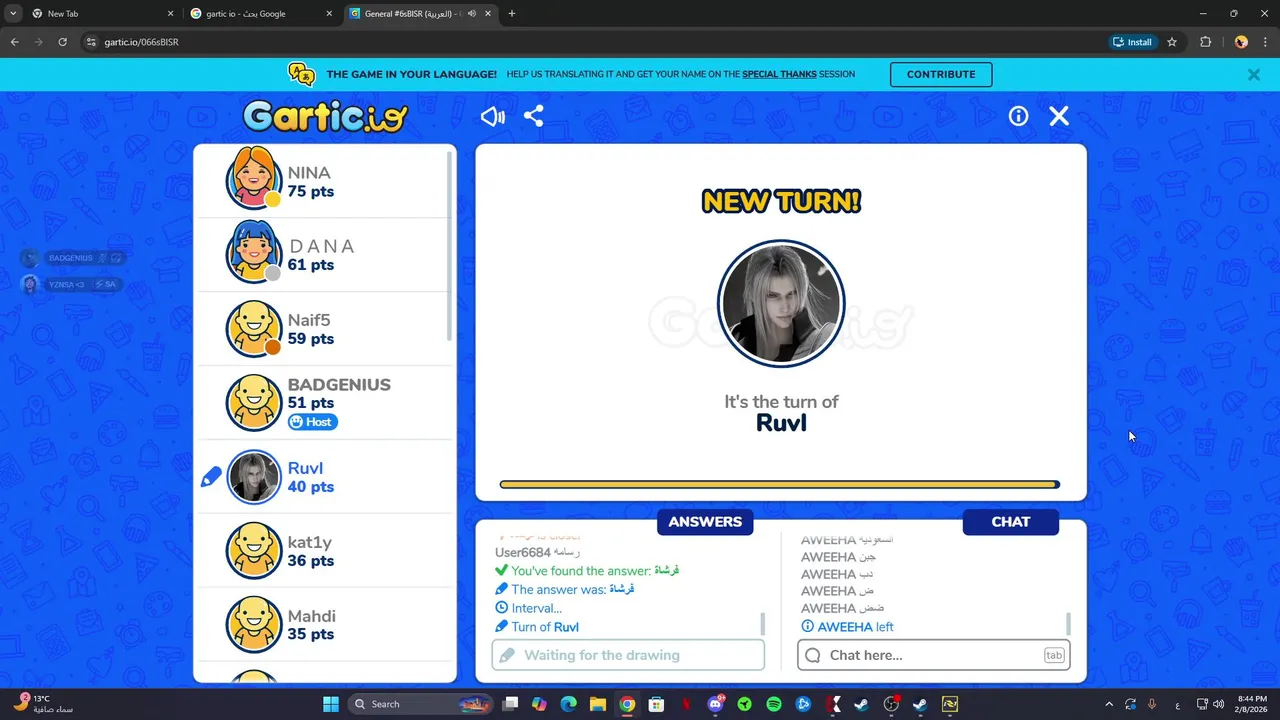Open Microsoft Edge from the taskbar
This screenshot has width=1280, height=720.
click(x=568, y=704)
